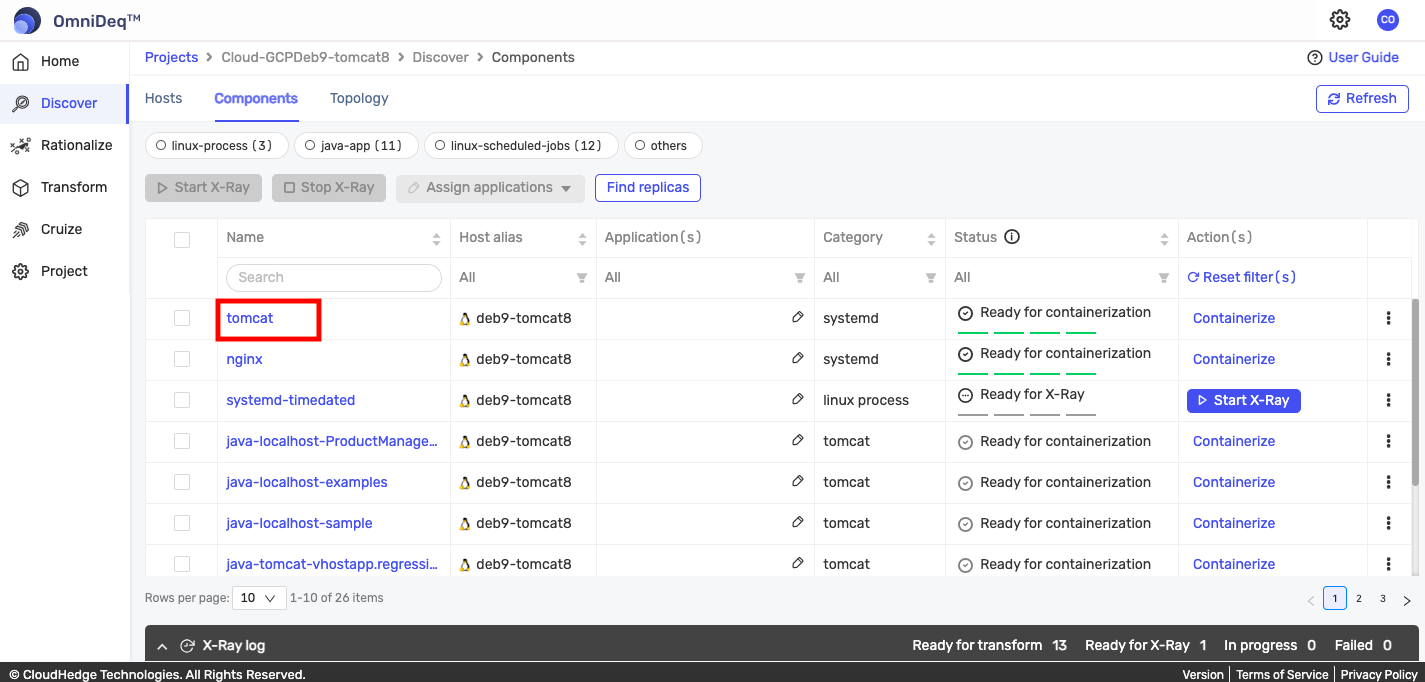
Task: Sort by Status column arrows
Action: point(1164,239)
